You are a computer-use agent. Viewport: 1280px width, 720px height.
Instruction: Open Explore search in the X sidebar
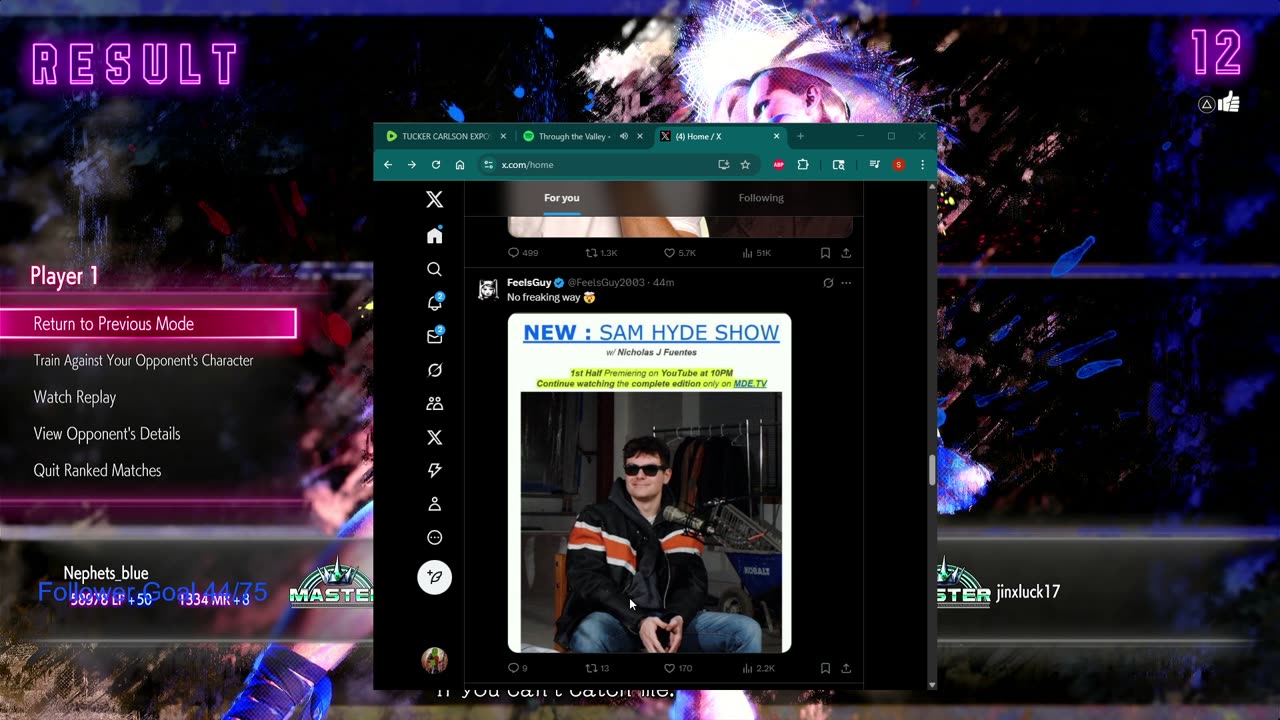pos(434,269)
